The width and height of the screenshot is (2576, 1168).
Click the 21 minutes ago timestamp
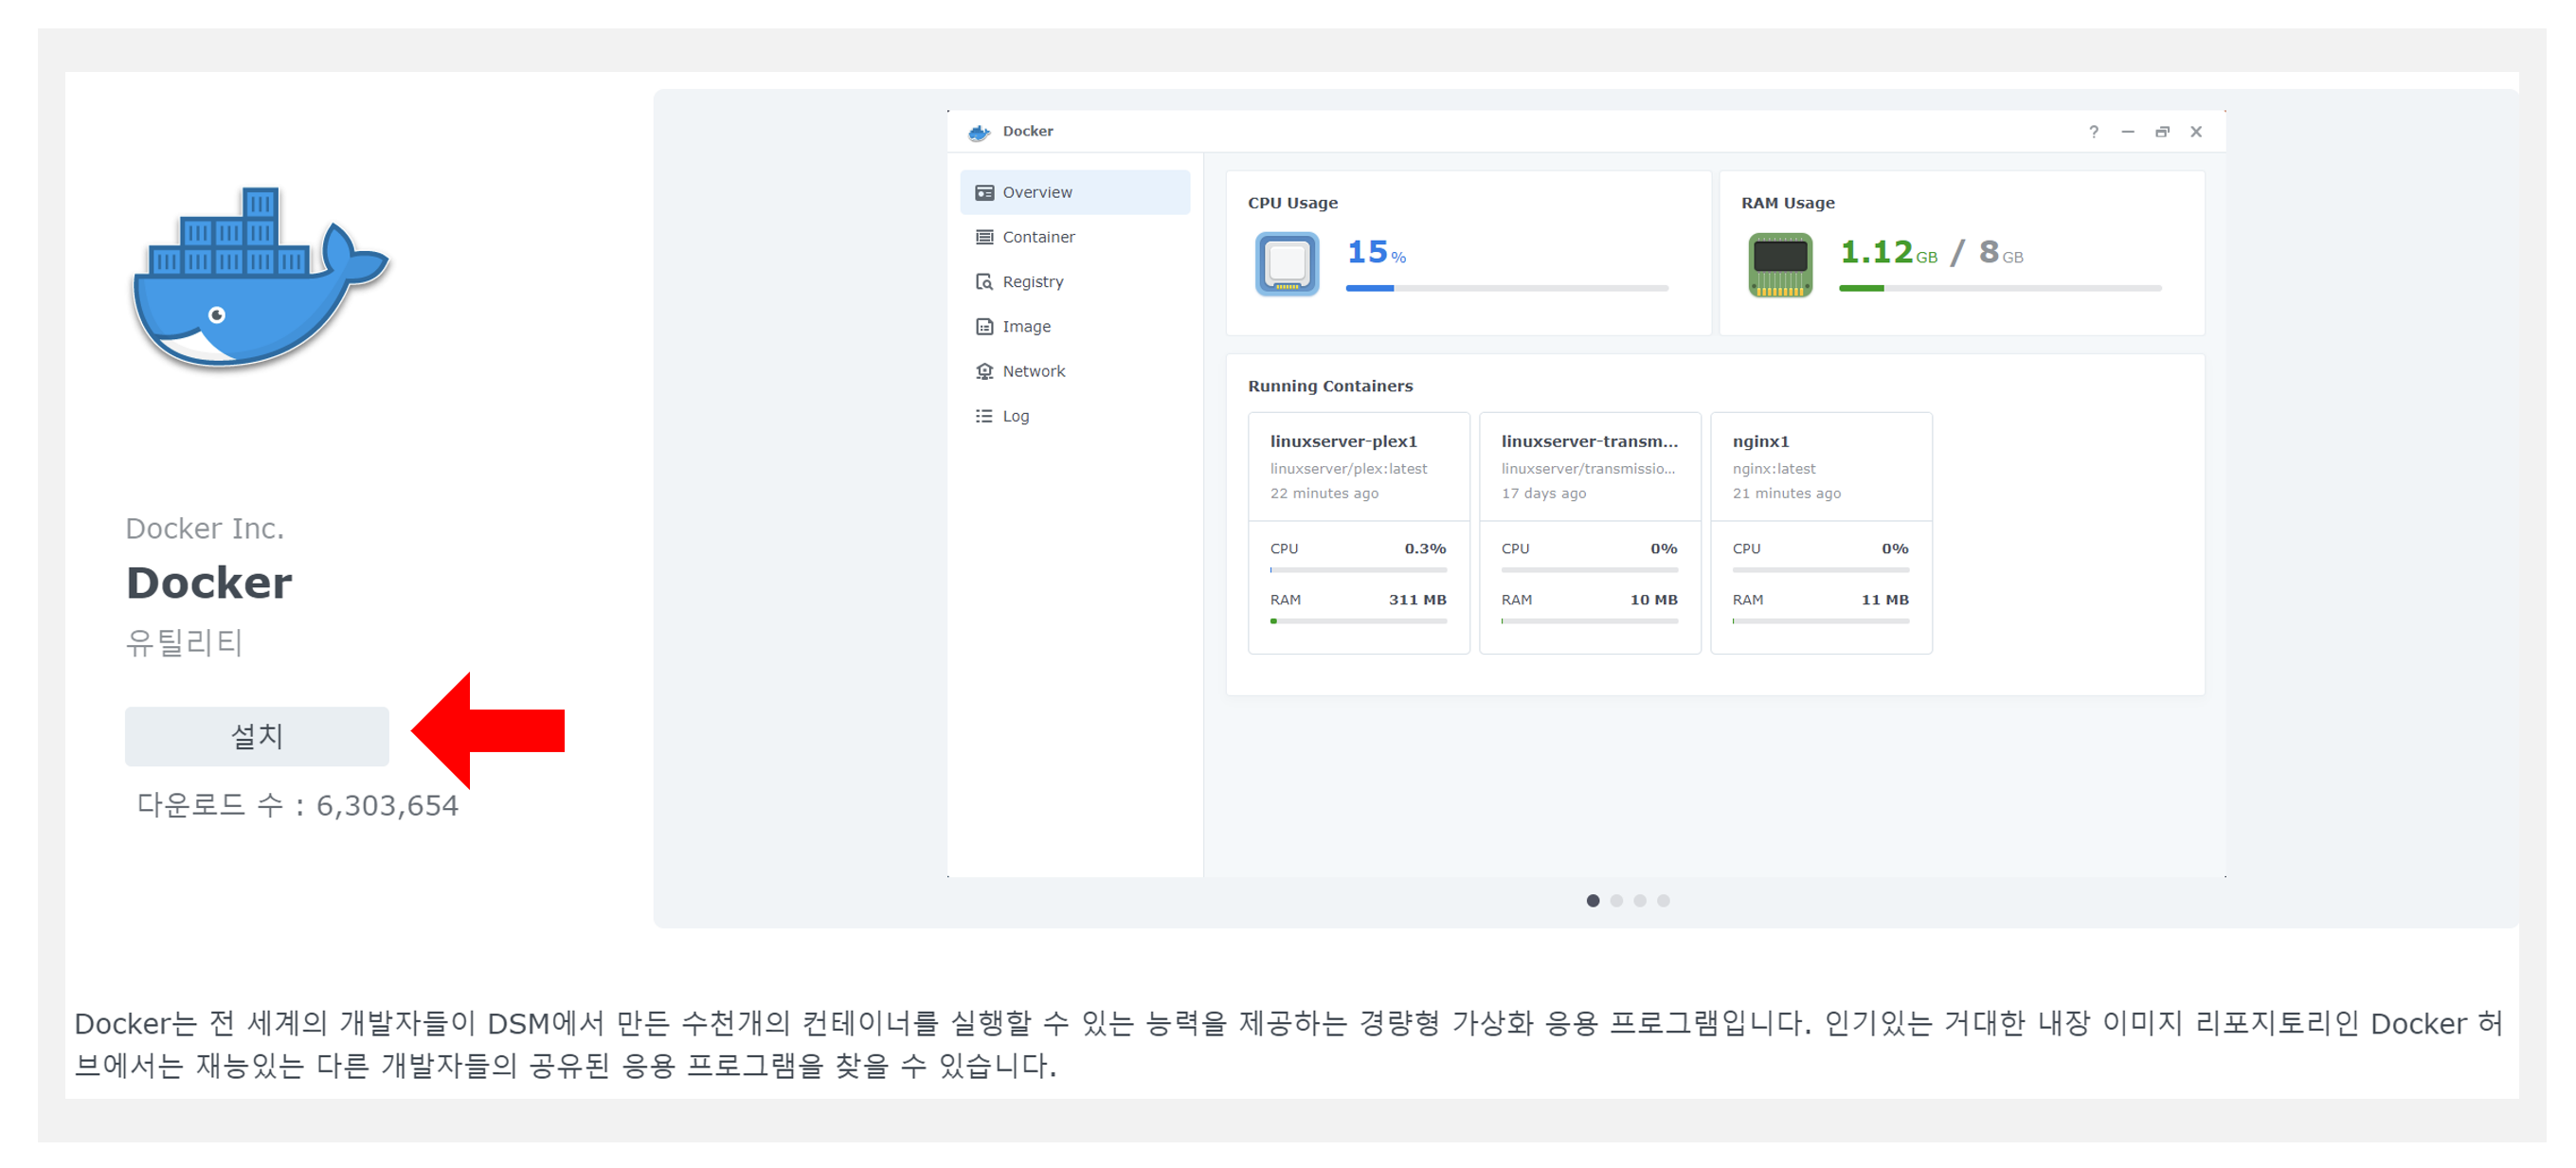[x=1786, y=493]
